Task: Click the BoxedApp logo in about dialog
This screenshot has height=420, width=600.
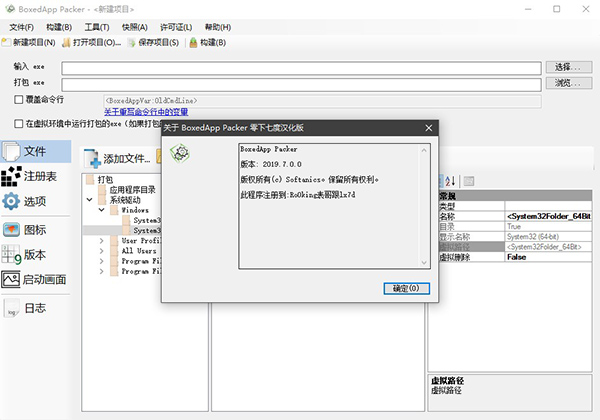Action: tap(180, 153)
